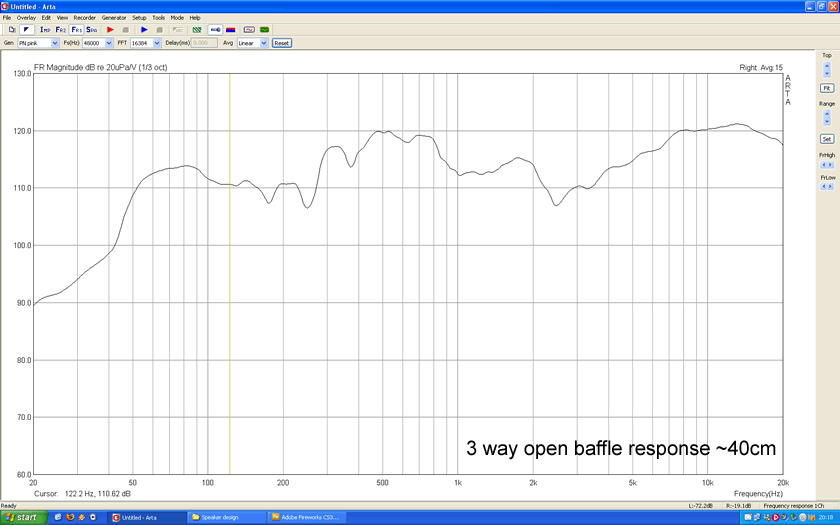Expand the Fs(Hz) 48000 dropdown
This screenshot has height=525, width=840.
pos(109,43)
